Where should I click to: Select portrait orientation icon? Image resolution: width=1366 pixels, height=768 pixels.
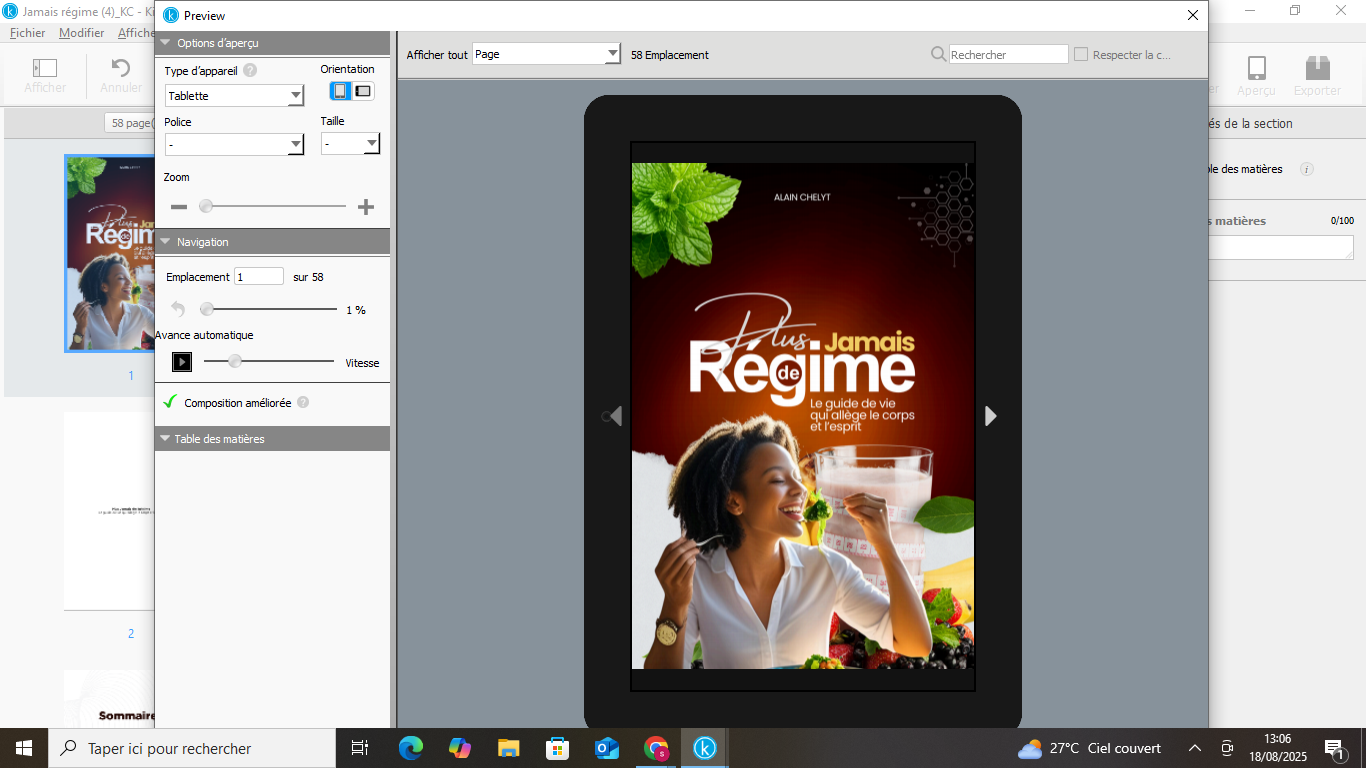click(x=341, y=91)
